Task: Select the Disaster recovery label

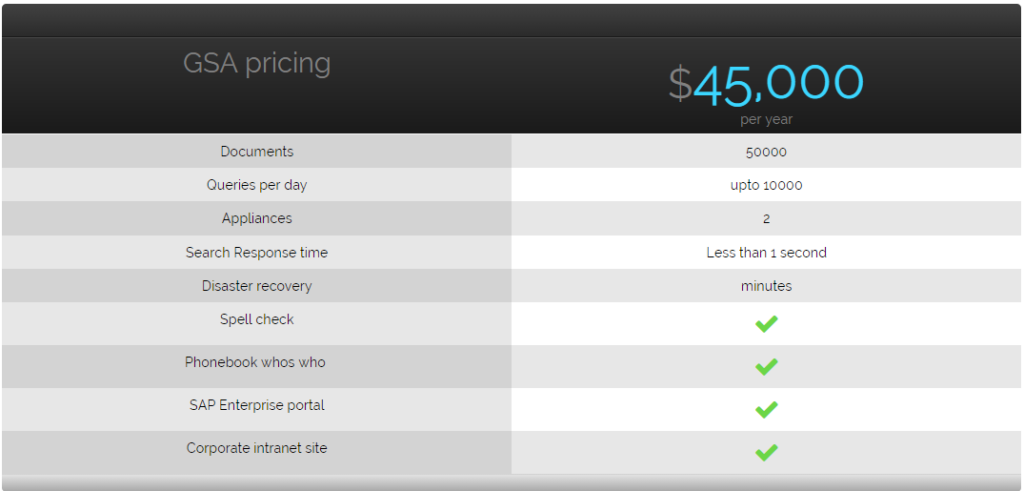Action: pyautogui.click(x=257, y=286)
